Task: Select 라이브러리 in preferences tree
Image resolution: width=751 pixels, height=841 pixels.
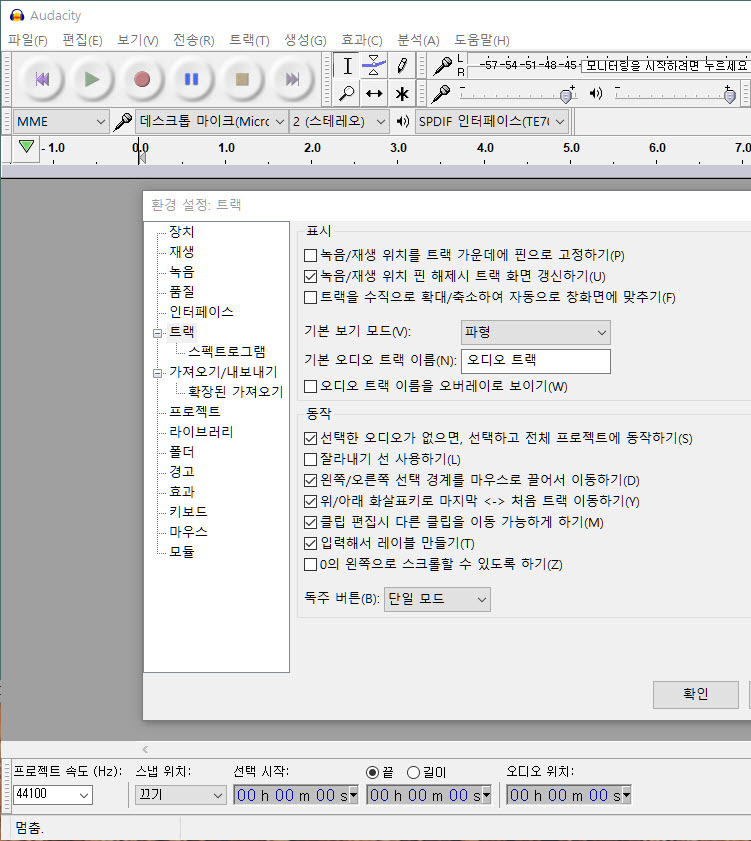Action: pyautogui.click(x=201, y=432)
